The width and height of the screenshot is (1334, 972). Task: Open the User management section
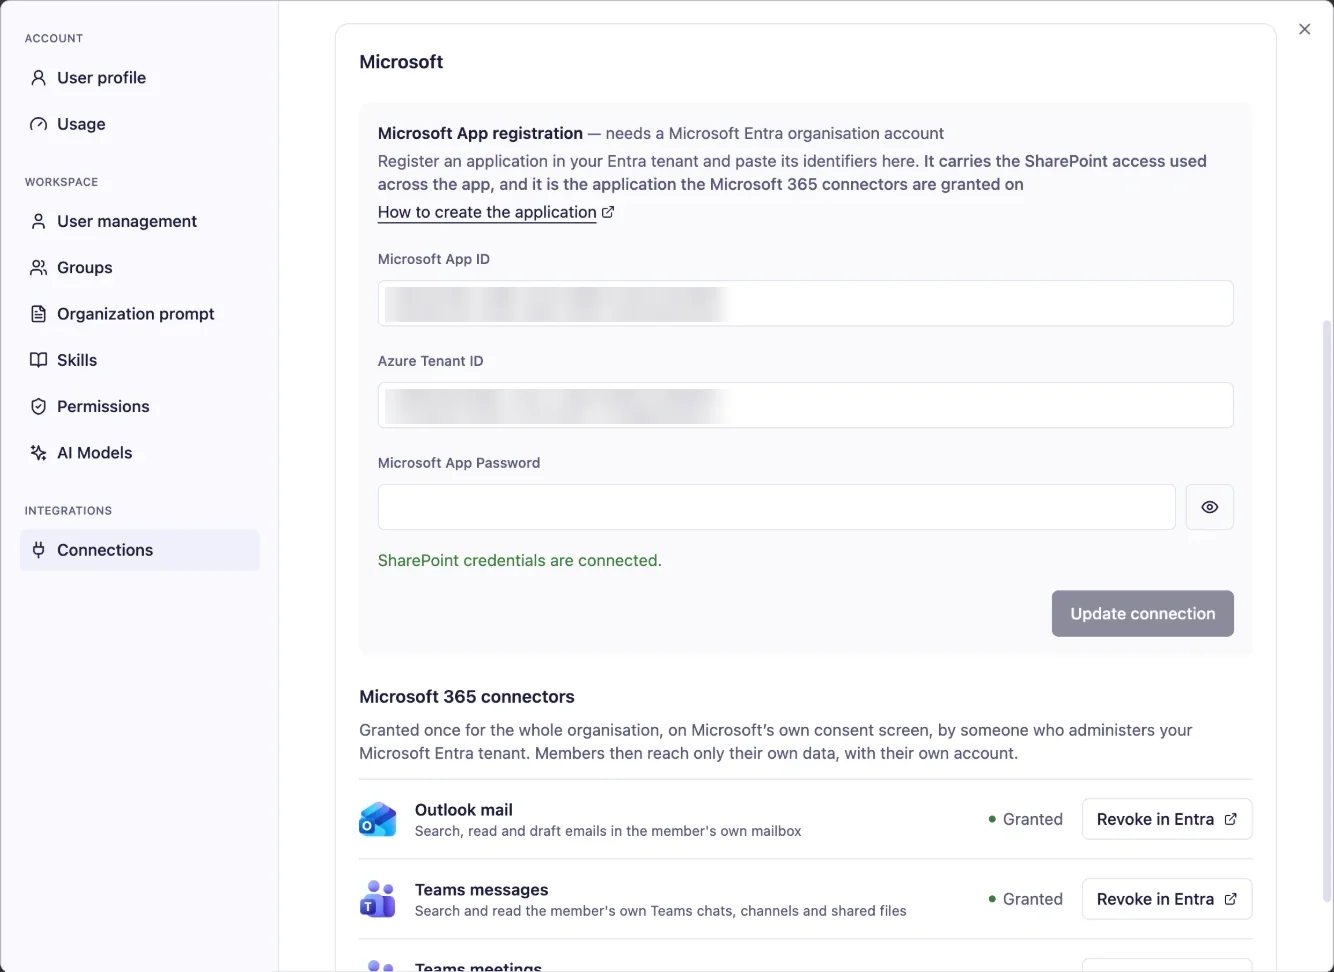tap(140, 221)
